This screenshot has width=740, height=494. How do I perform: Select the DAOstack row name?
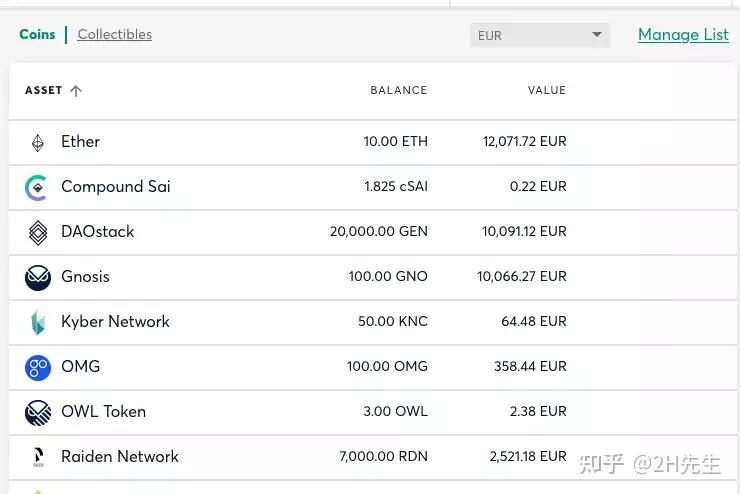[x=97, y=231]
